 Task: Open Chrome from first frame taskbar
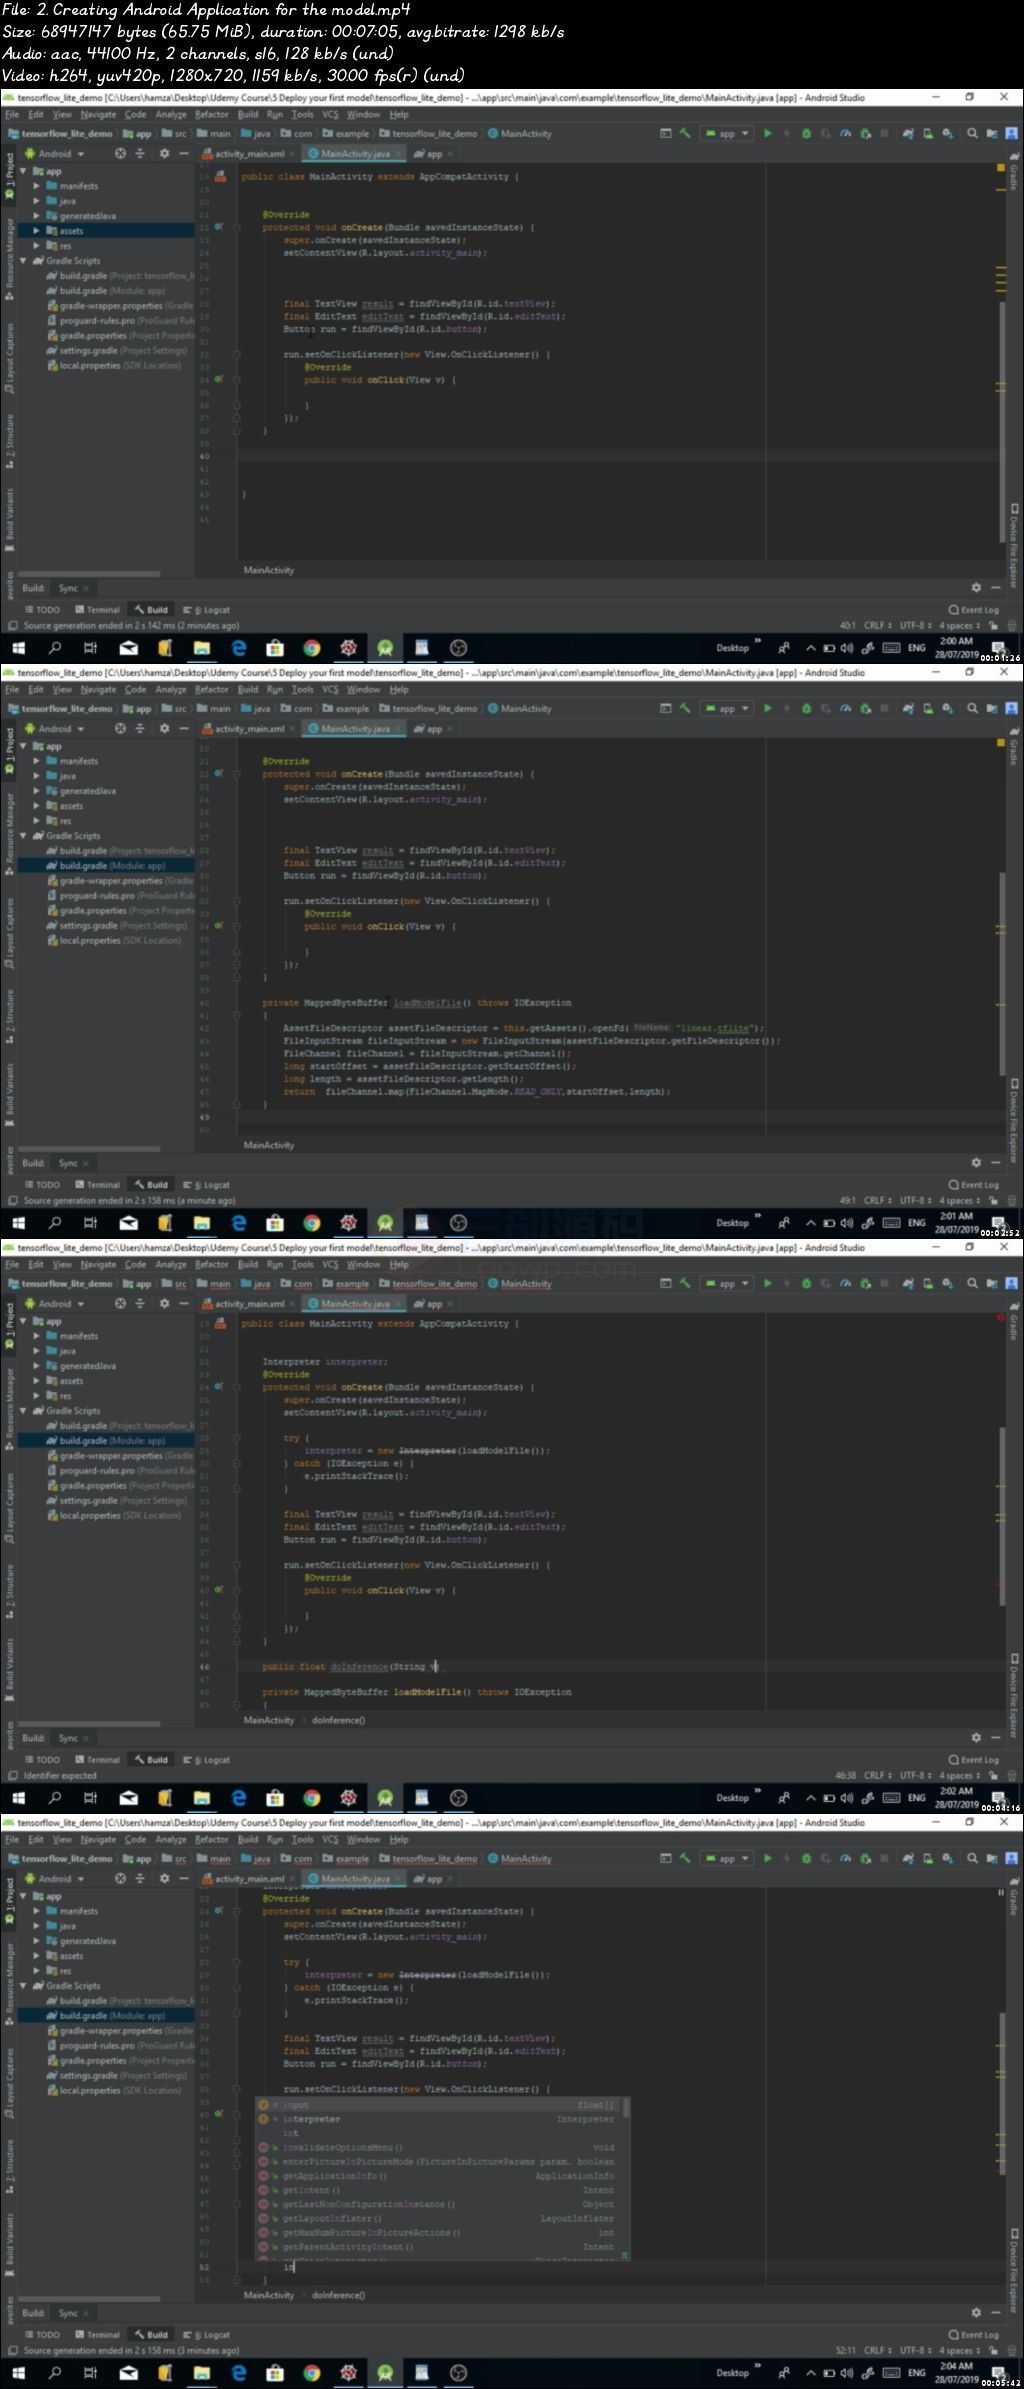(312, 648)
